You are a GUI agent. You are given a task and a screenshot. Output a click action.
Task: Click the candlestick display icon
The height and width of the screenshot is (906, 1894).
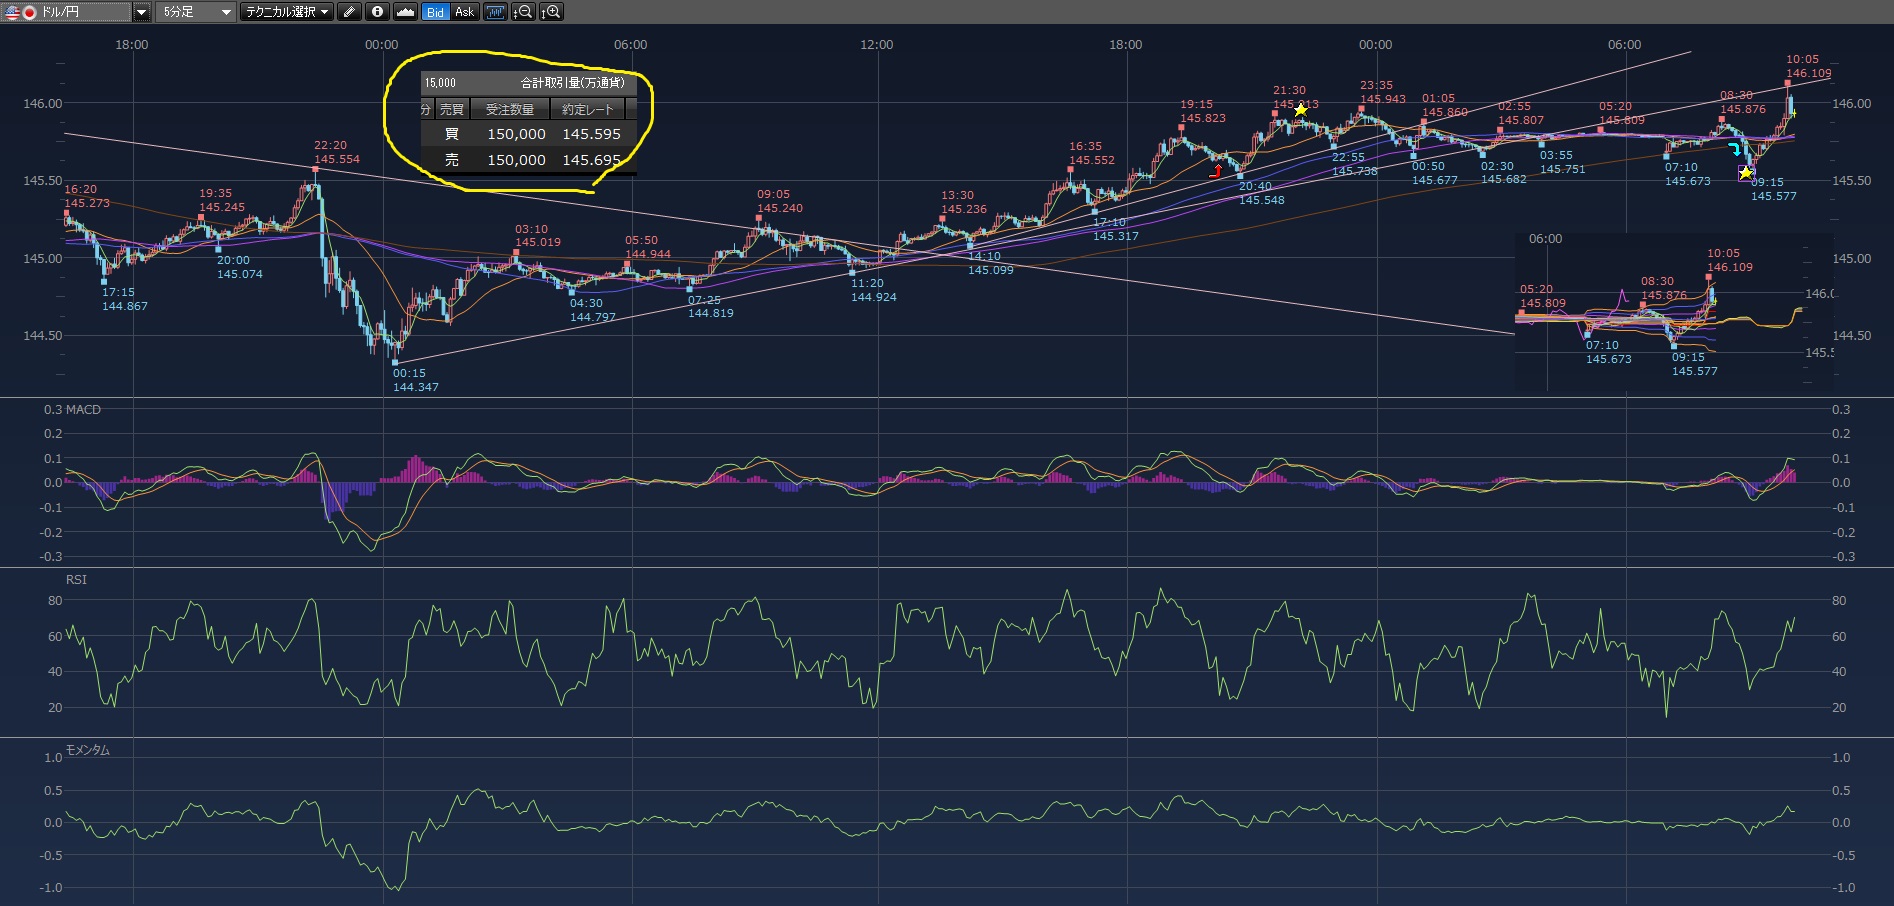coord(495,12)
